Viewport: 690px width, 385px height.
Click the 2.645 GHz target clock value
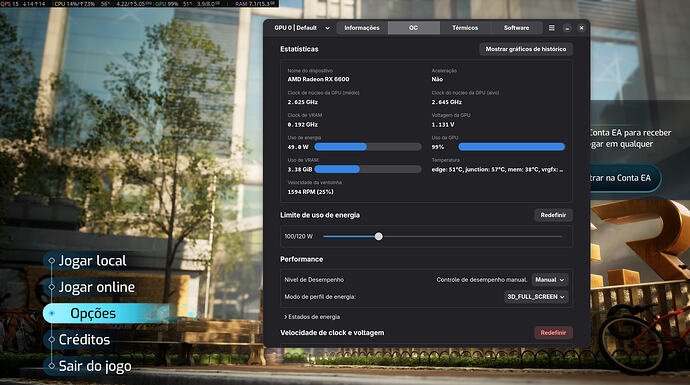(x=446, y=102)
